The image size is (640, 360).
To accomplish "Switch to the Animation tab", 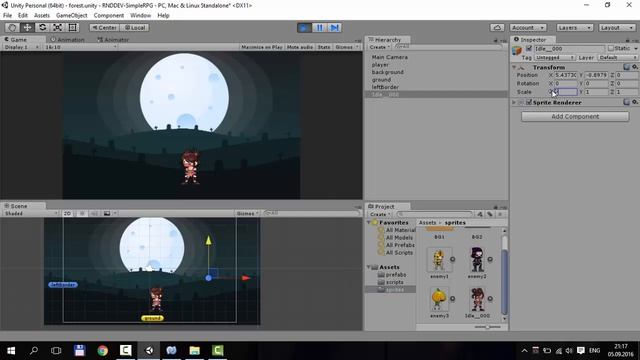I will click(68, 40).
